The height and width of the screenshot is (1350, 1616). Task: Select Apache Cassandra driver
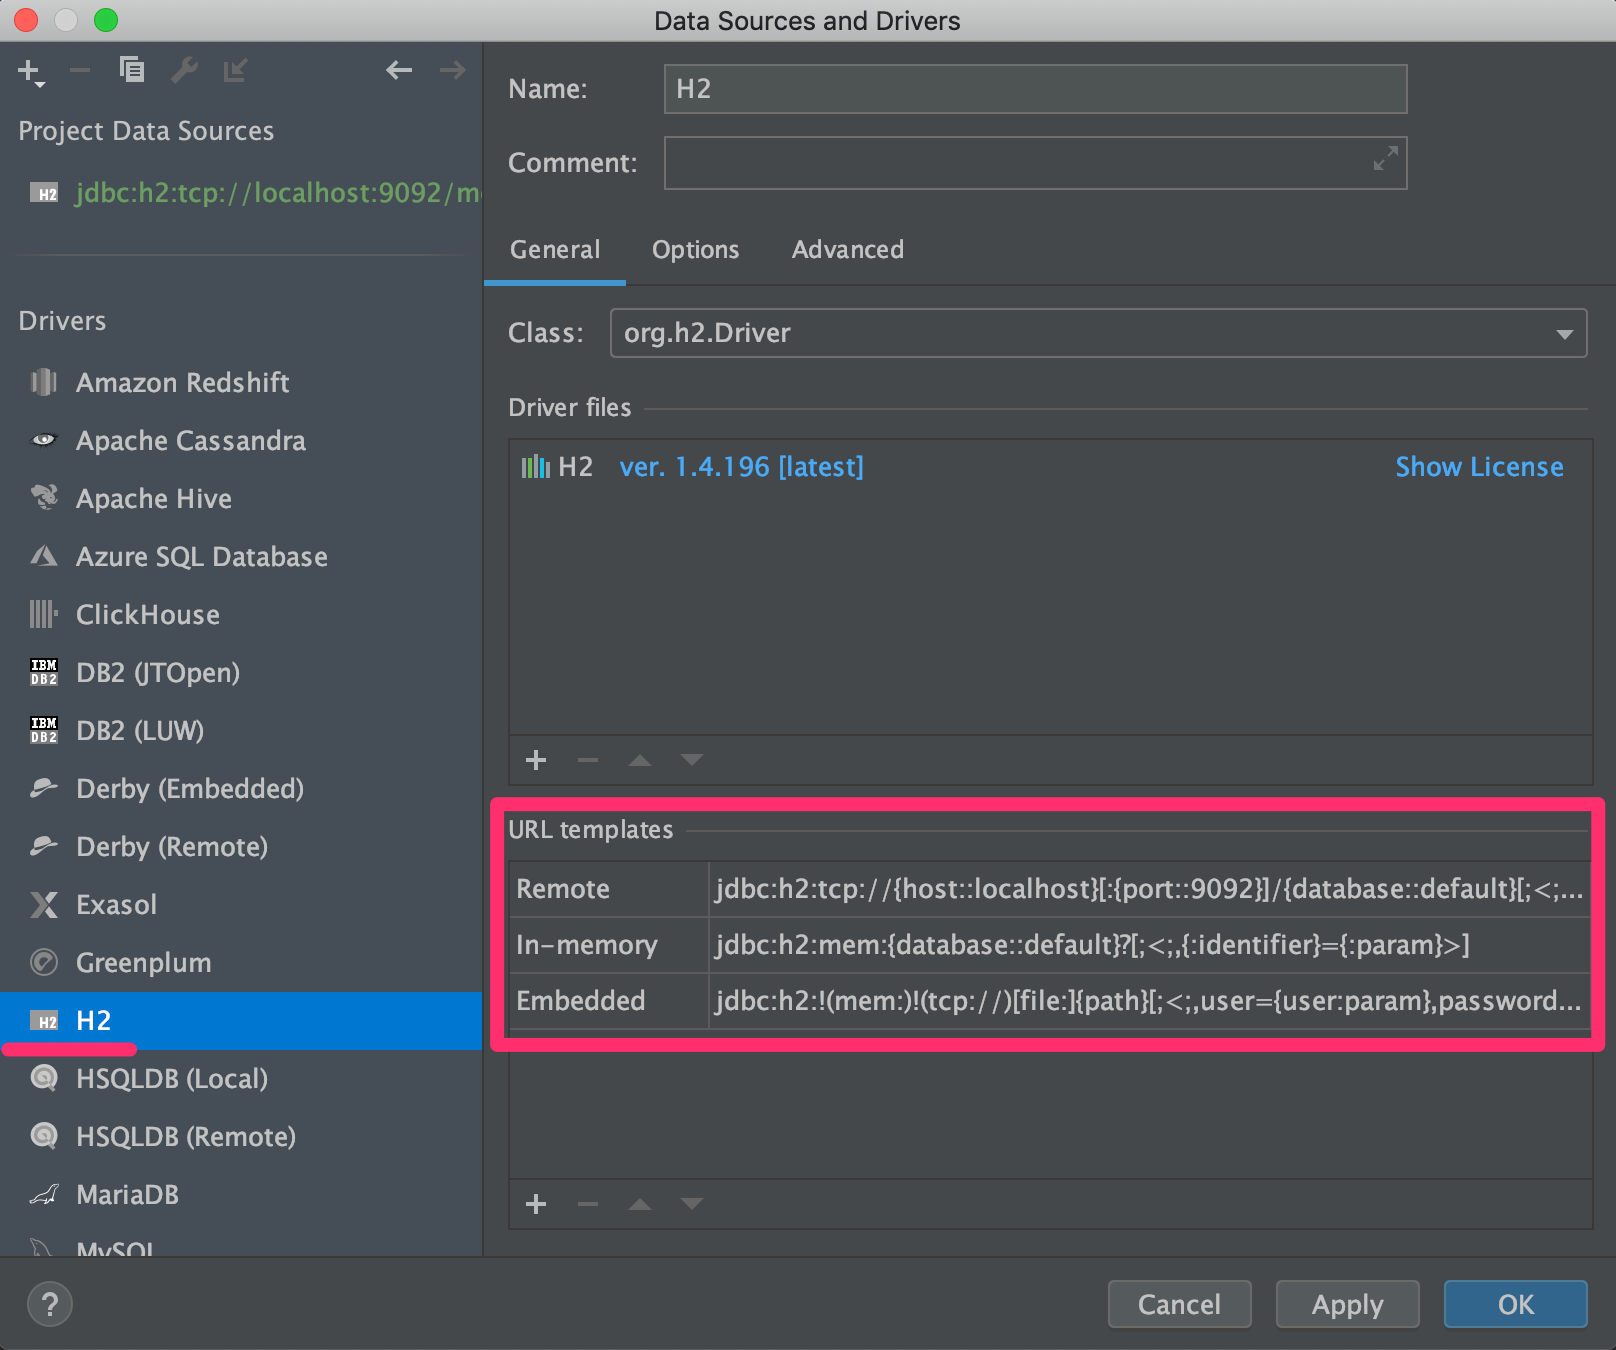241,441
